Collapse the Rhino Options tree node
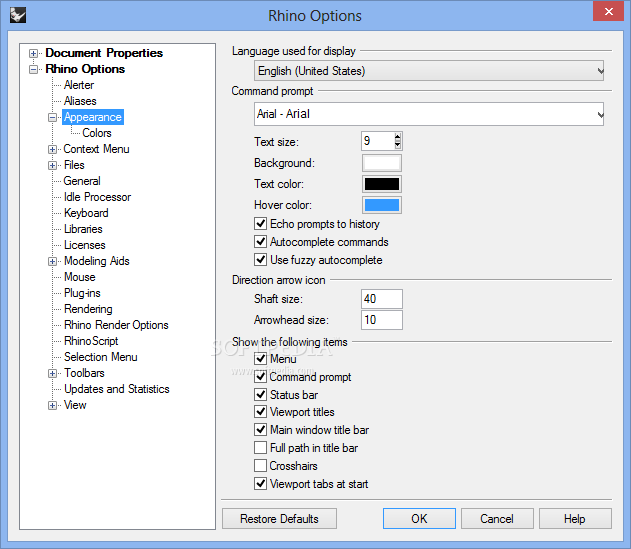Image resolution: width=631 pixels, height=549 pixels. coord(33,69)
